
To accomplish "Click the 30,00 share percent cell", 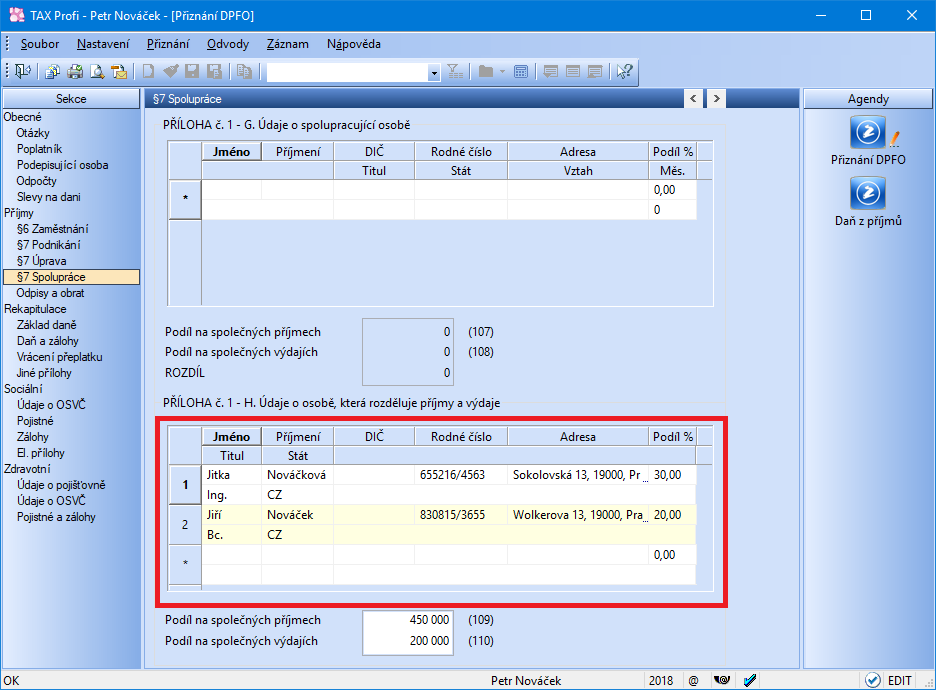I will point(672,475).
